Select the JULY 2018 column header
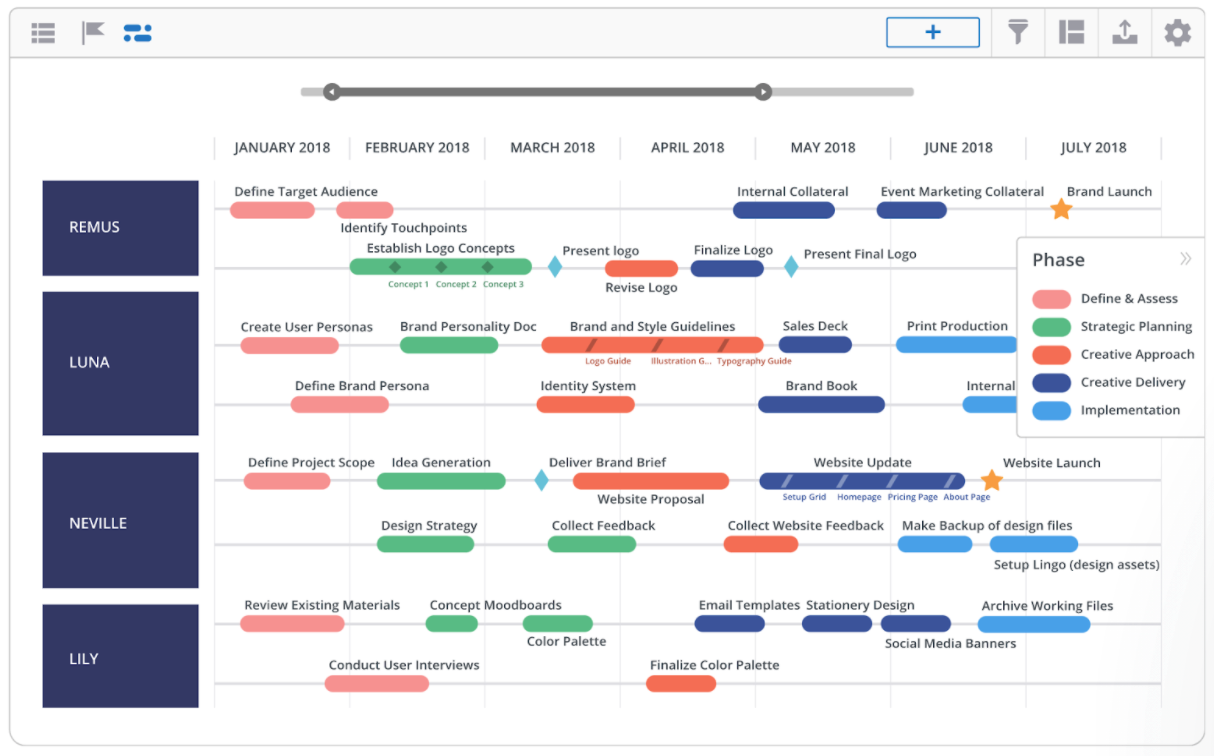 click(1093, 147)
